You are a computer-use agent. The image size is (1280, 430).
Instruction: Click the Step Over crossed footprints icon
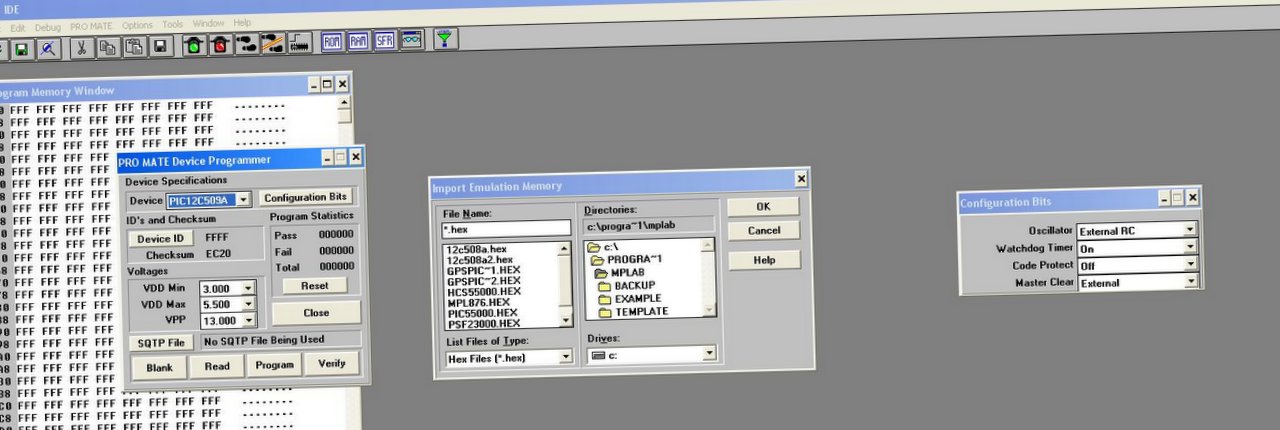[273, 43]
